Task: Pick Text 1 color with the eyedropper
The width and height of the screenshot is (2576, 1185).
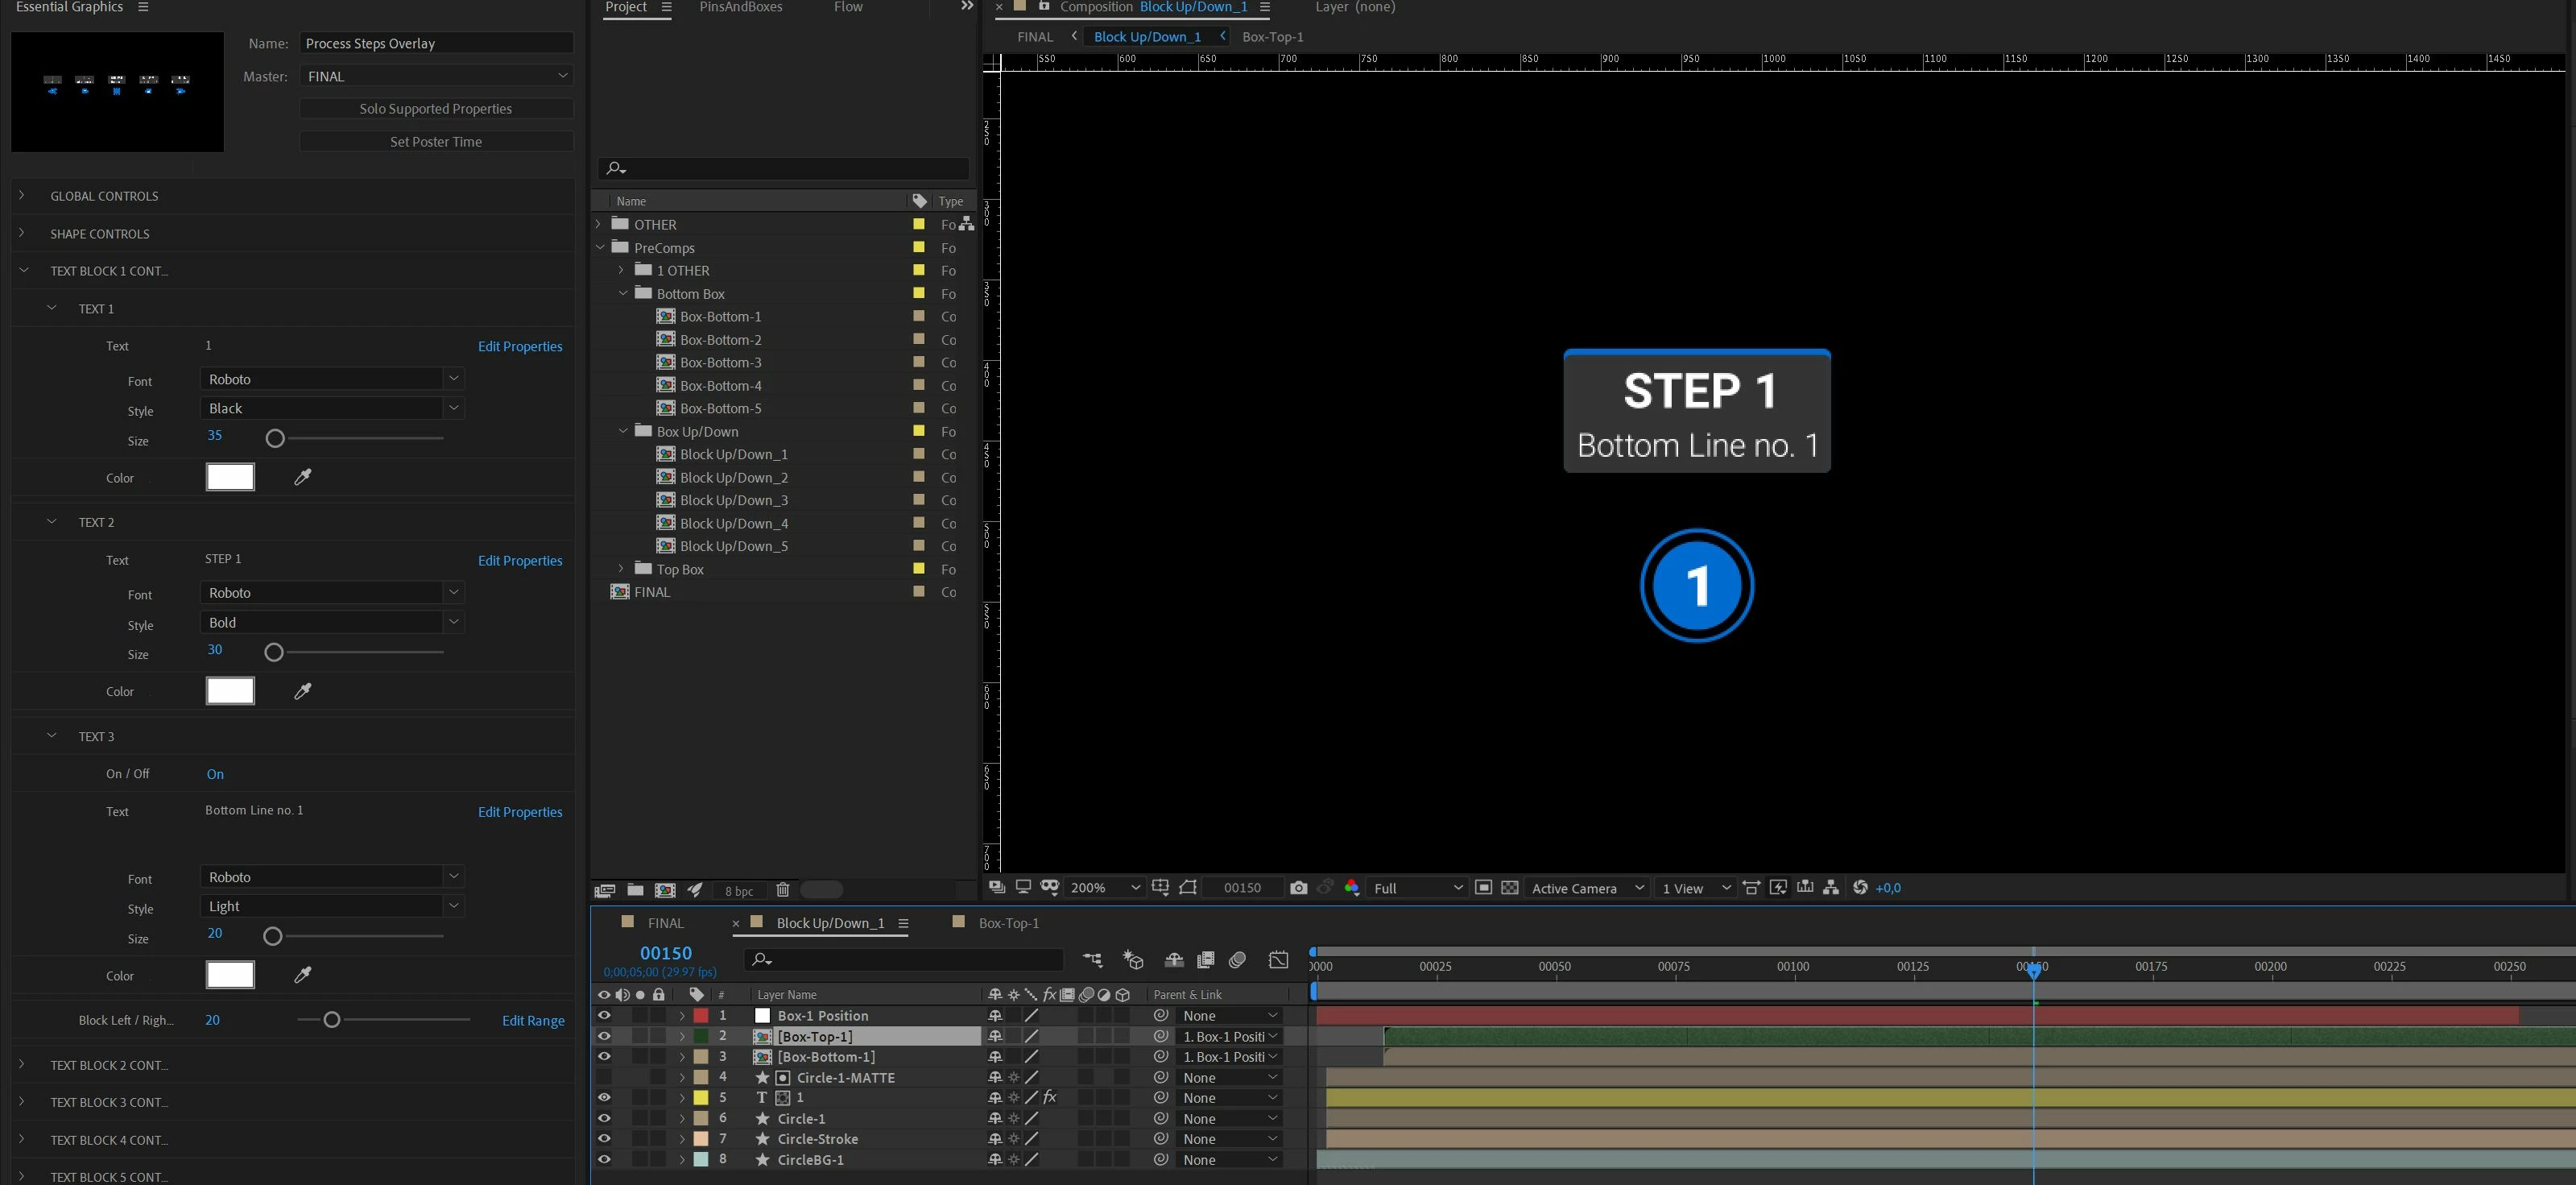Action: [303, 477]
